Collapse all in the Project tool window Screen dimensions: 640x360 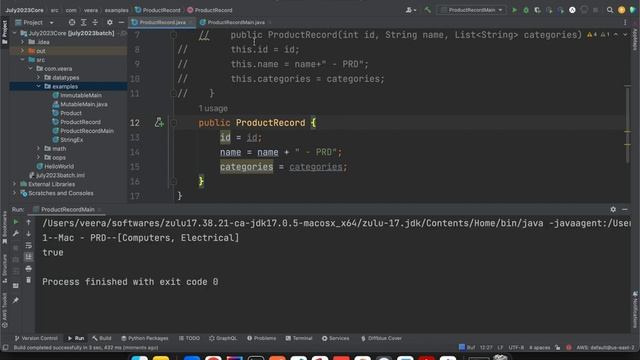pos(95,22)
